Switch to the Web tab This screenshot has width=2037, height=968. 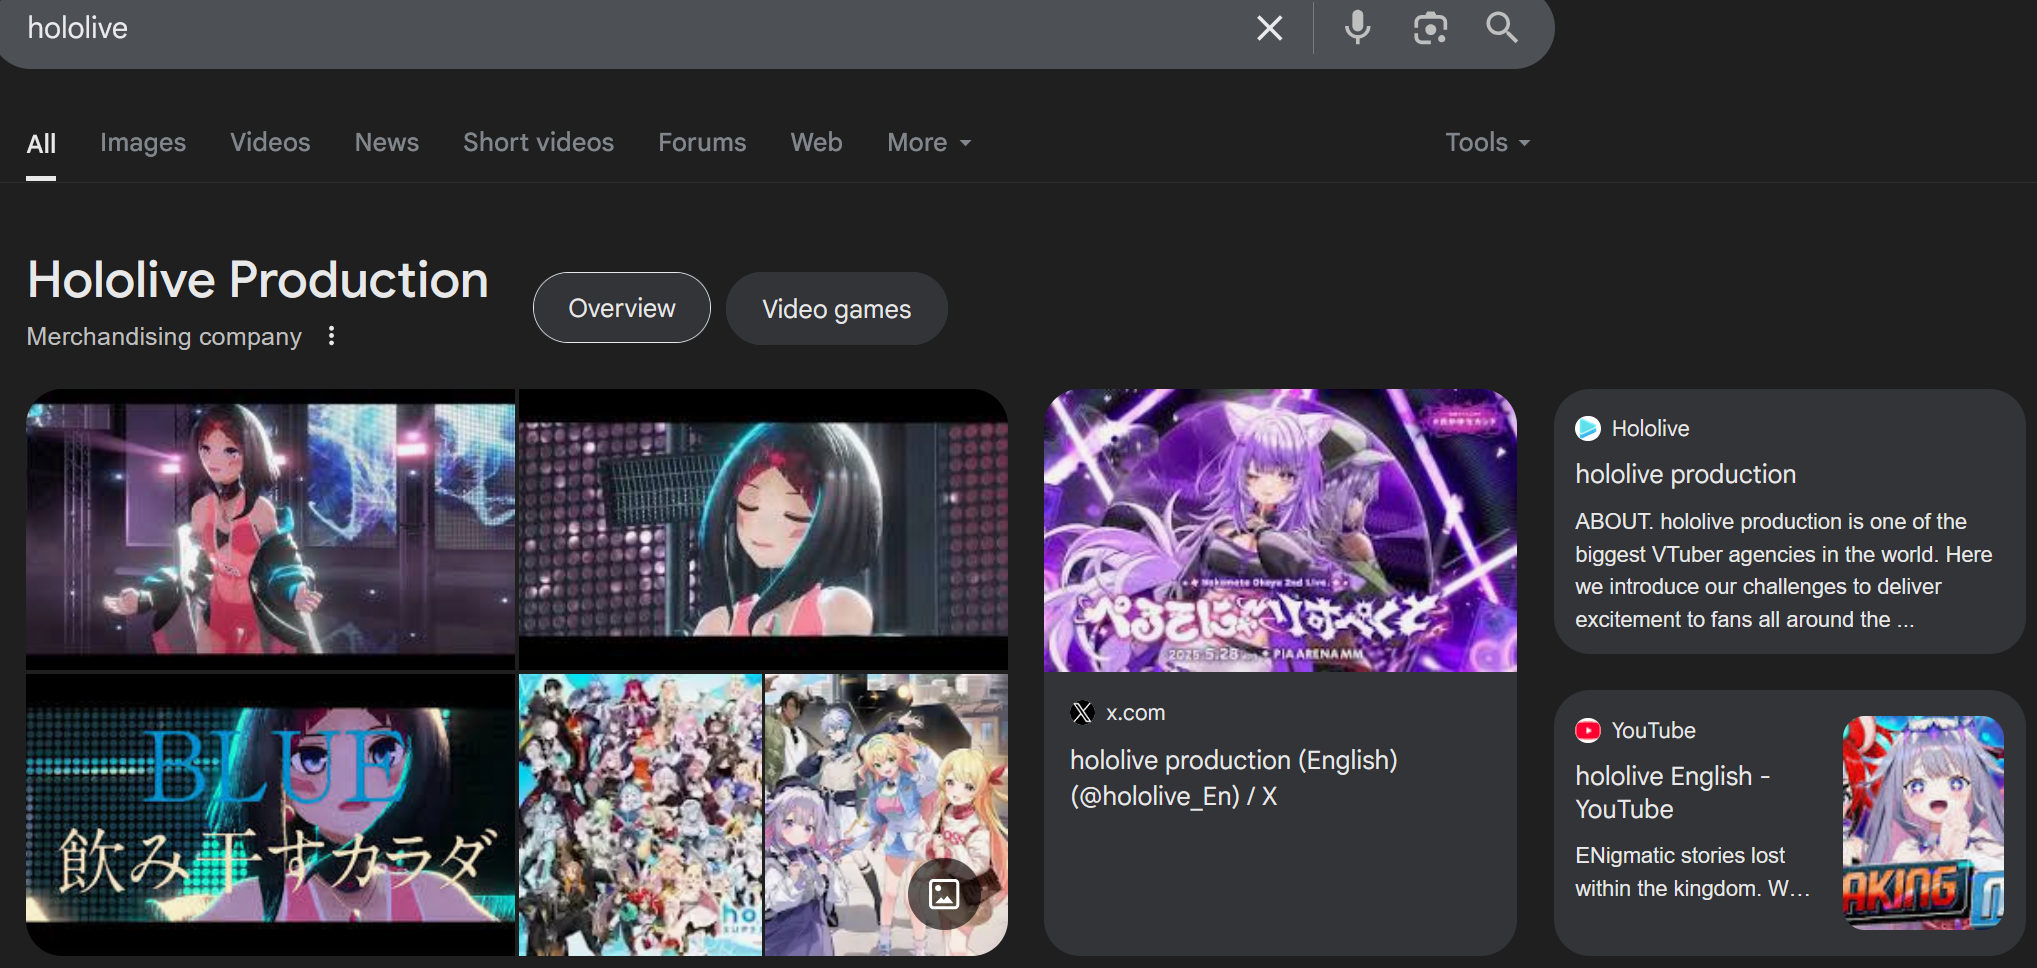816,142
